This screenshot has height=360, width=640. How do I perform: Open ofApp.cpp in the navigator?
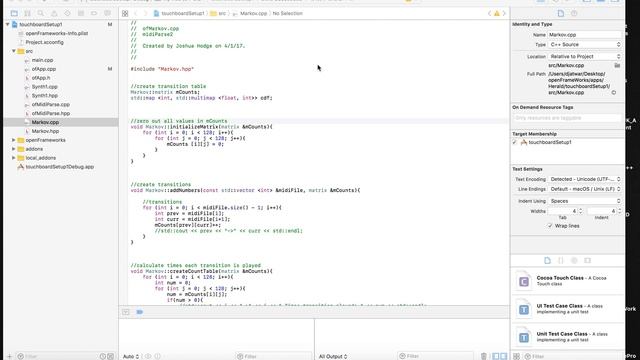(x=44, y=69)
